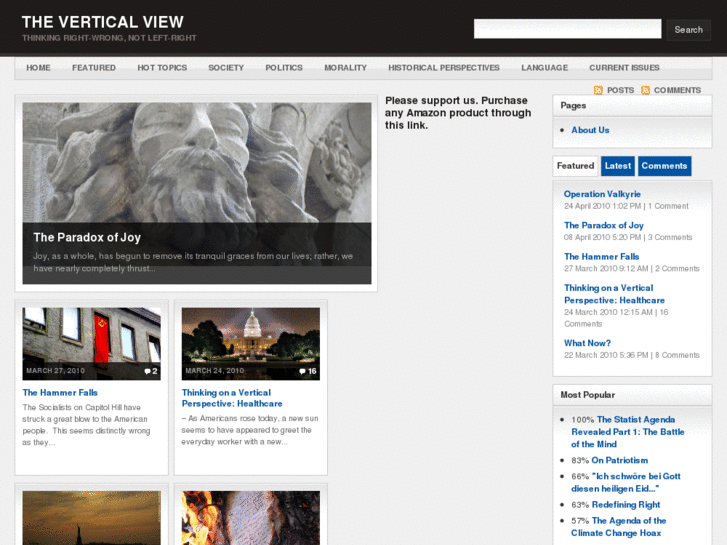Switch to the Latest sidebar tab

(x=618, y=166)
